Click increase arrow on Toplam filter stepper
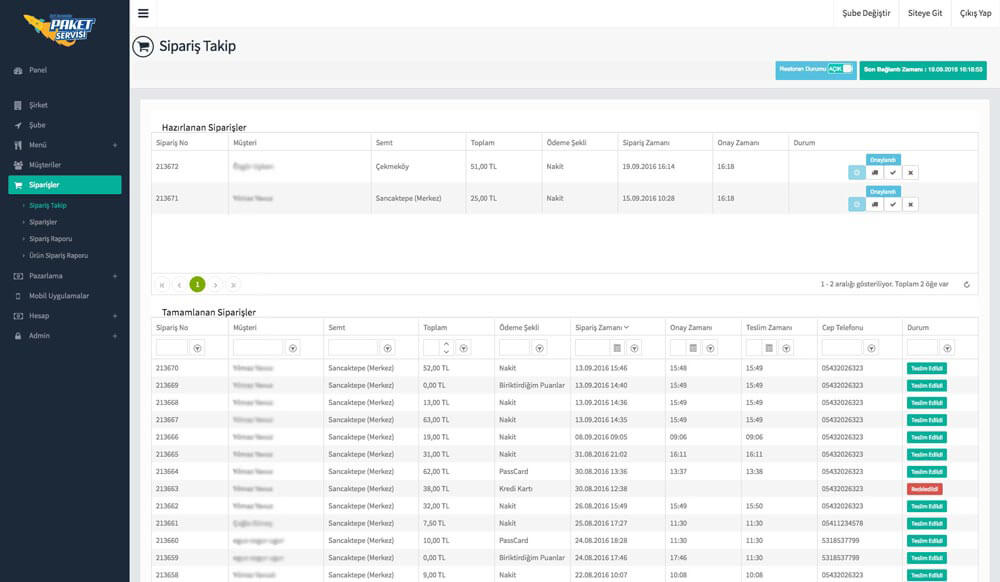Image resolution: width=1000 pixels, height=582 pixels. point(445,344)
